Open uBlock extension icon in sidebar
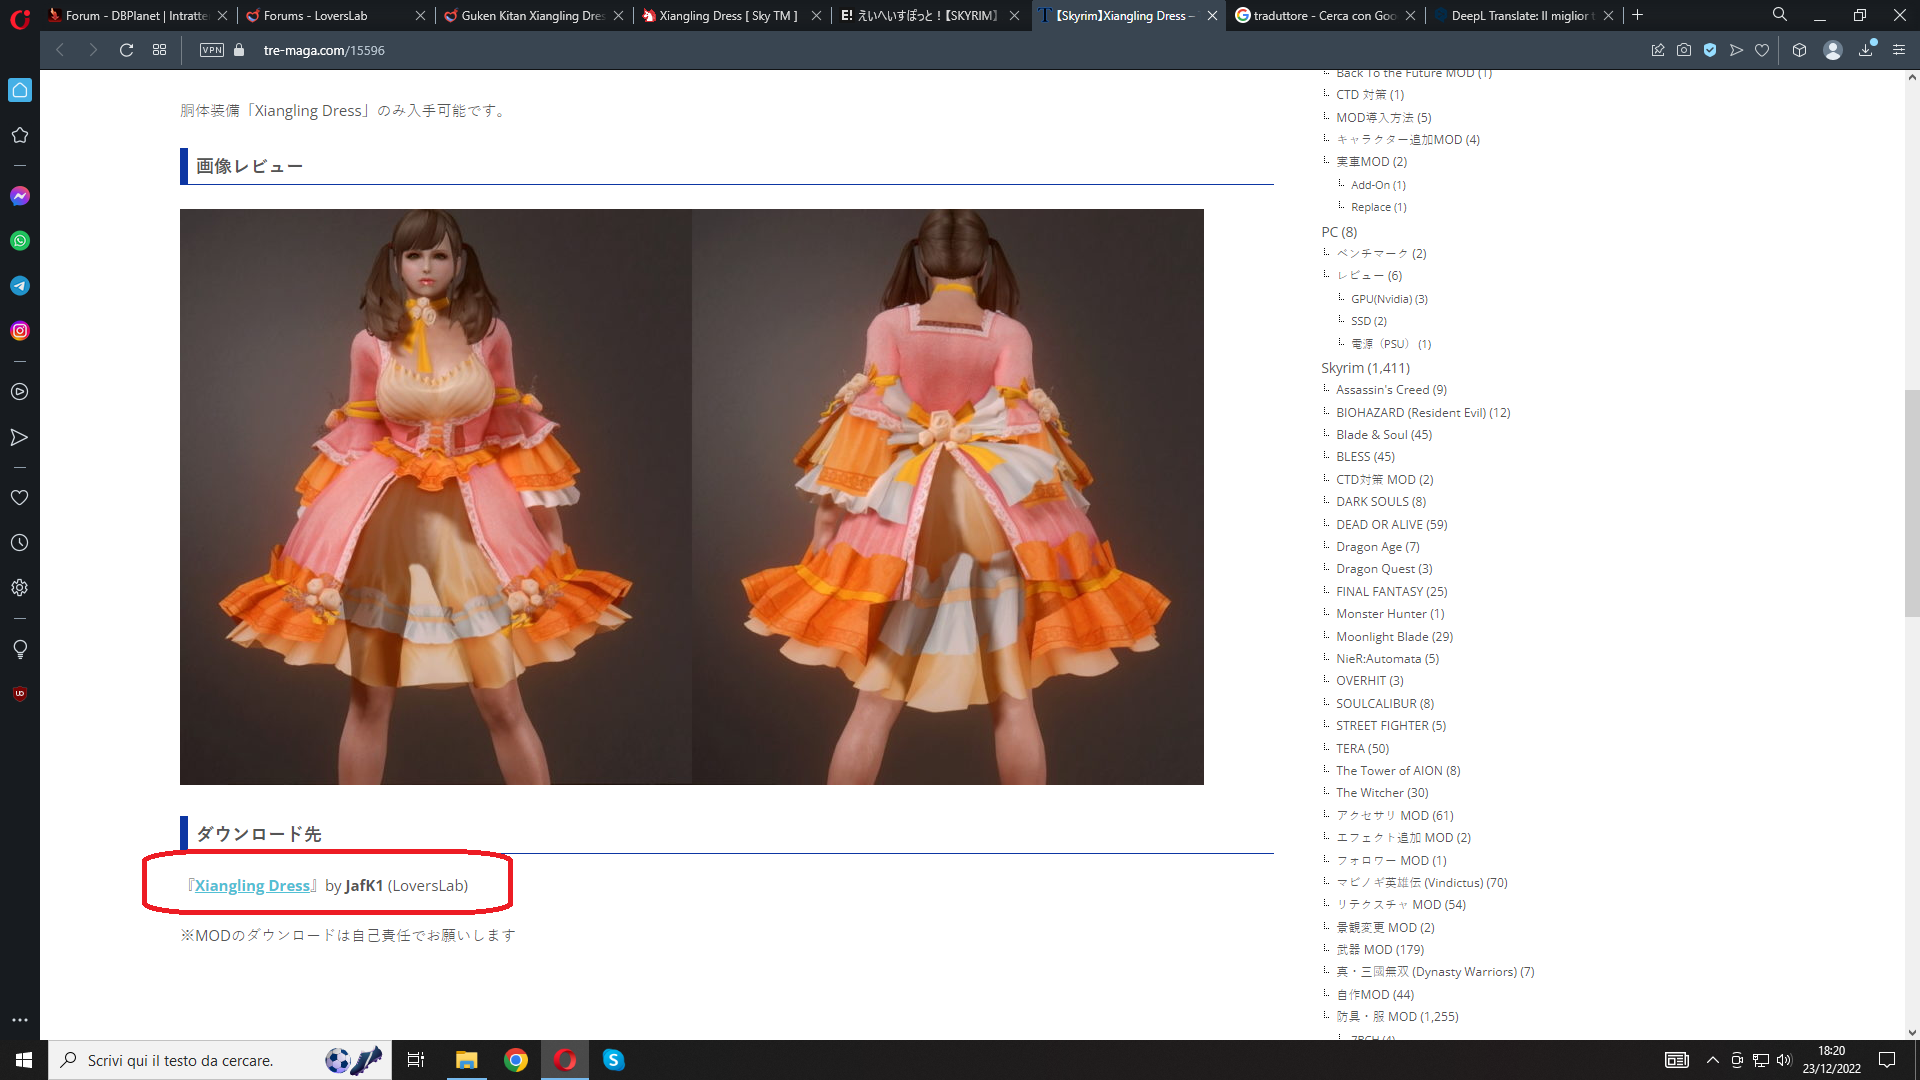 (x=20, y=694)
